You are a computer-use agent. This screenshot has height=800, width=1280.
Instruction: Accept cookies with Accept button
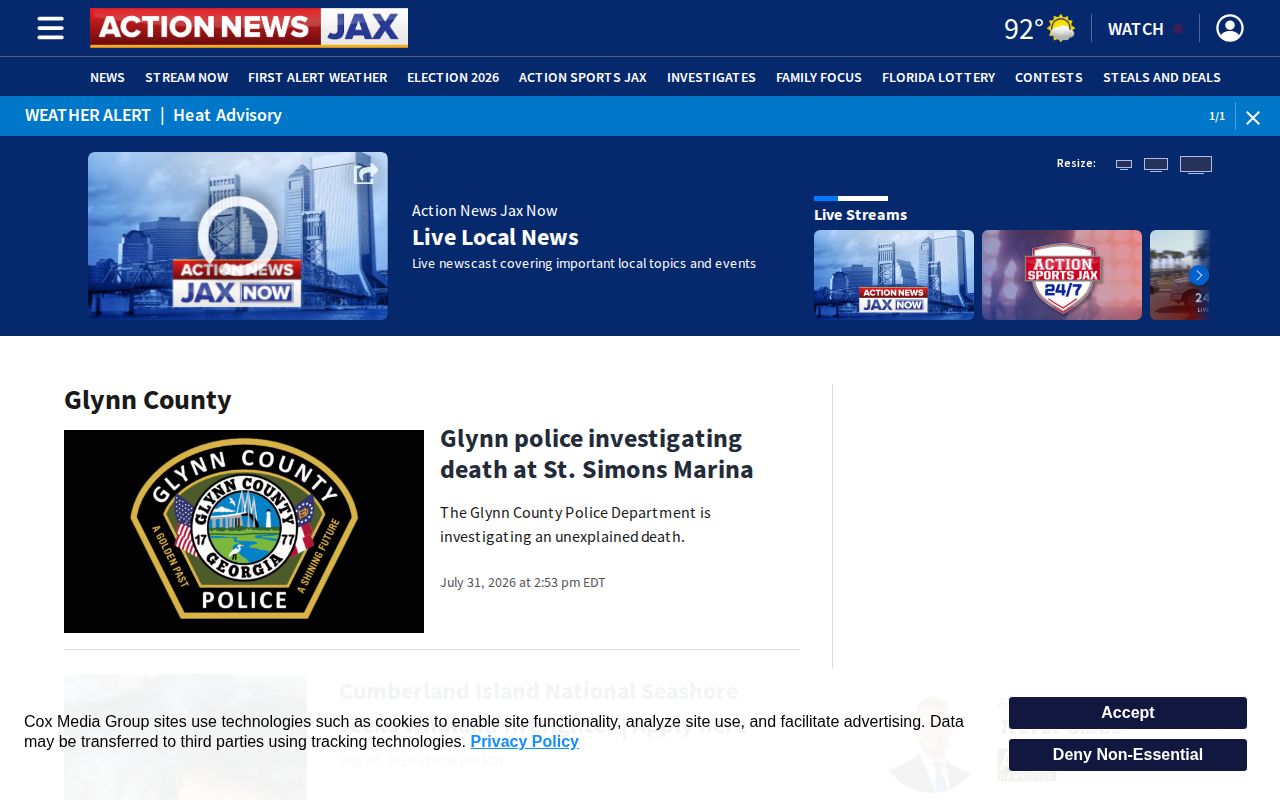[x=1128, y=713]
